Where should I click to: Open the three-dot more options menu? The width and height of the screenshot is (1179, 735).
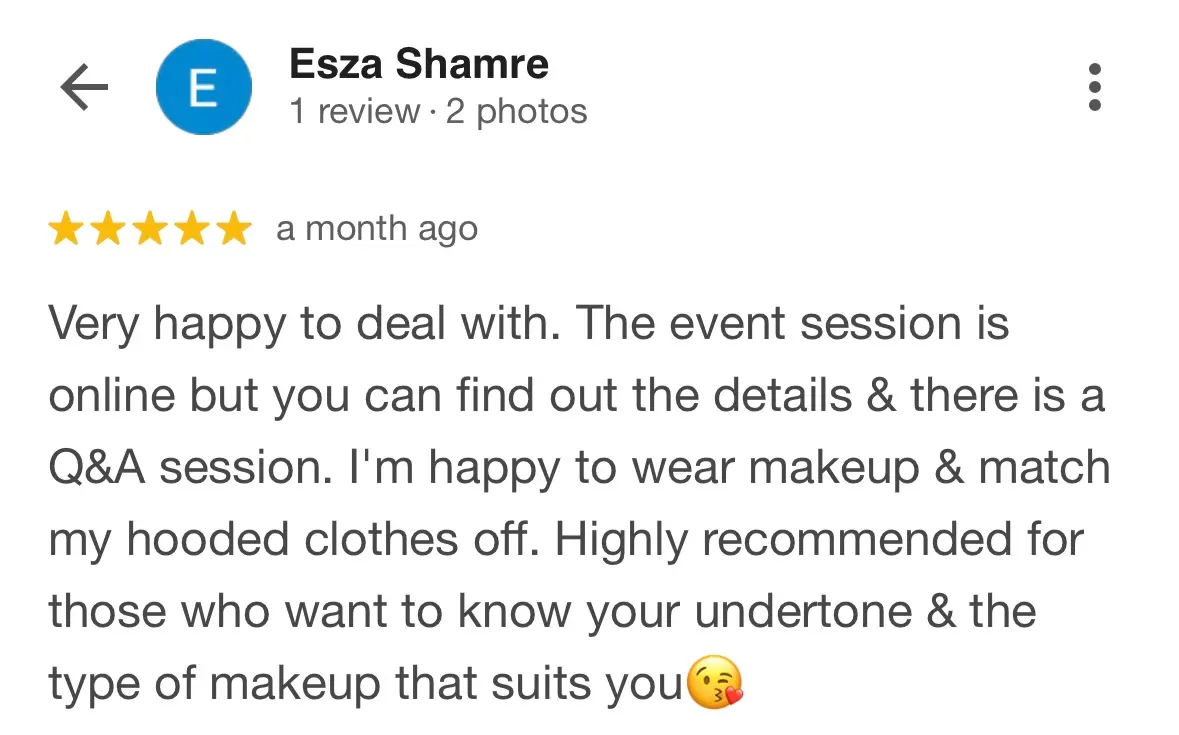(1095, 88)
